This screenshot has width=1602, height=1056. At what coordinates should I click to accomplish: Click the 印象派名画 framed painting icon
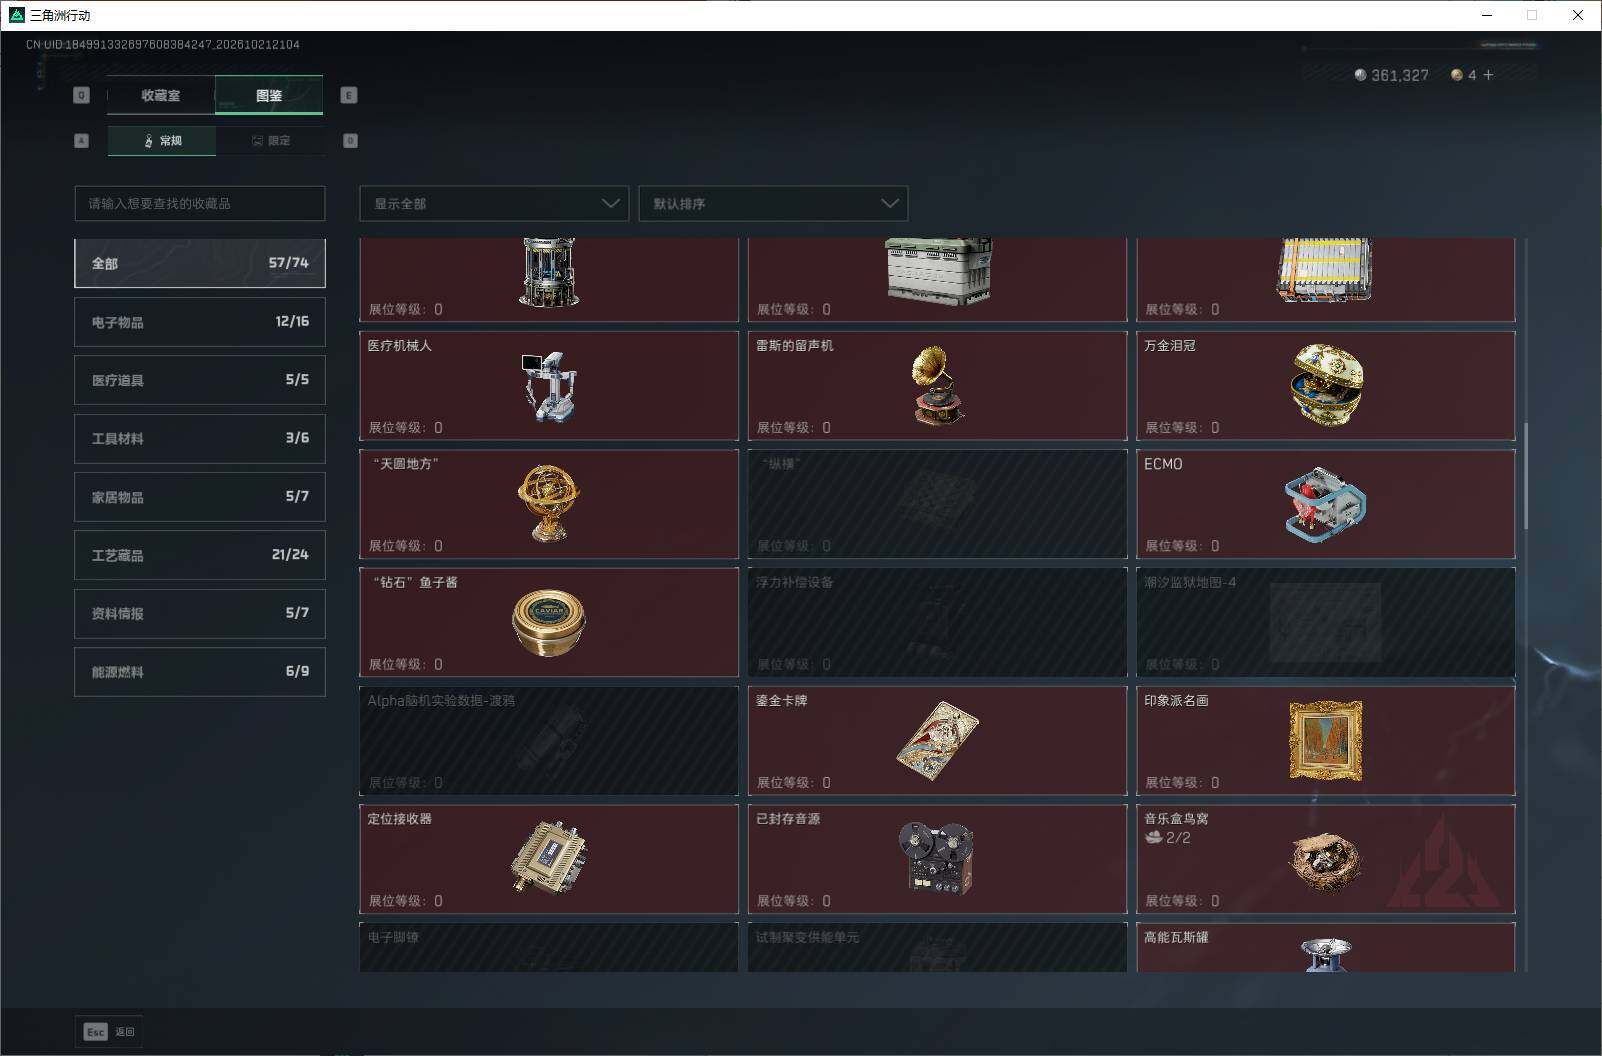pos(1326,741)
